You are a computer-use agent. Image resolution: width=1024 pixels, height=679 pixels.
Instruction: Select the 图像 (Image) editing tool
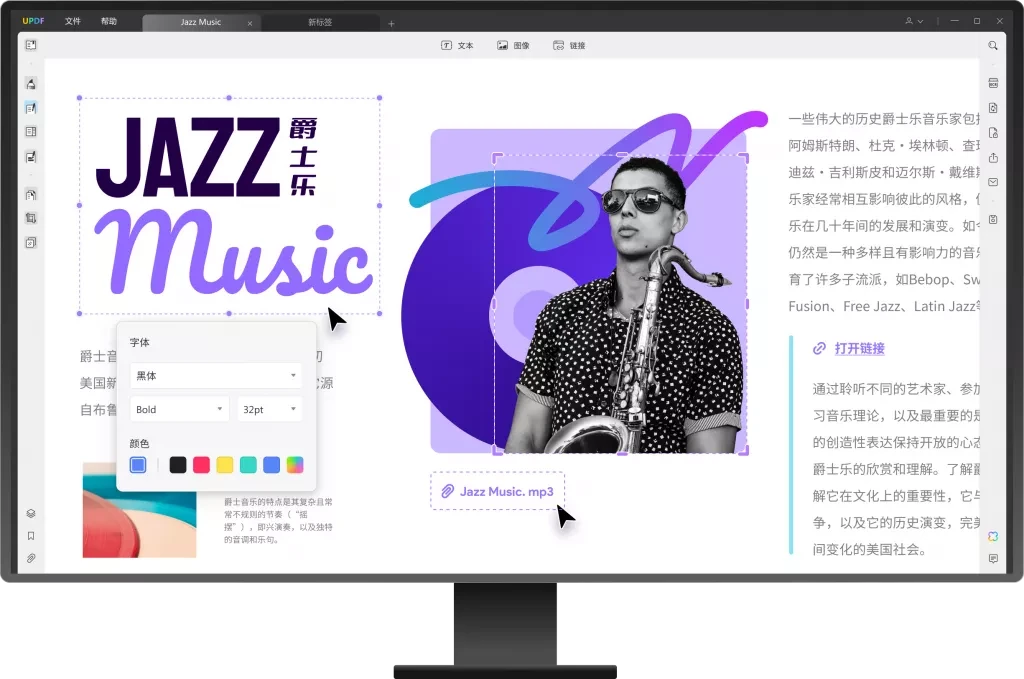pos(513,45)
